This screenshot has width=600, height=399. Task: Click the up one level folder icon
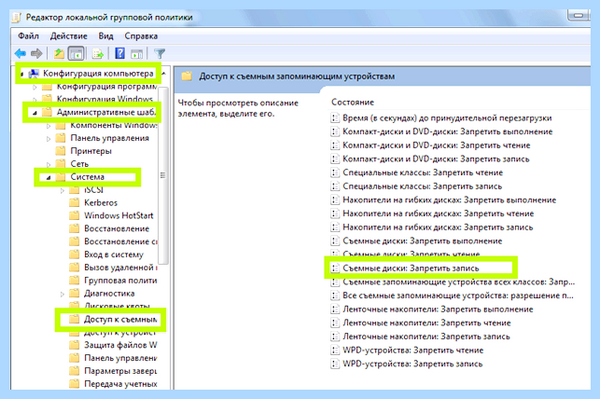59,54
